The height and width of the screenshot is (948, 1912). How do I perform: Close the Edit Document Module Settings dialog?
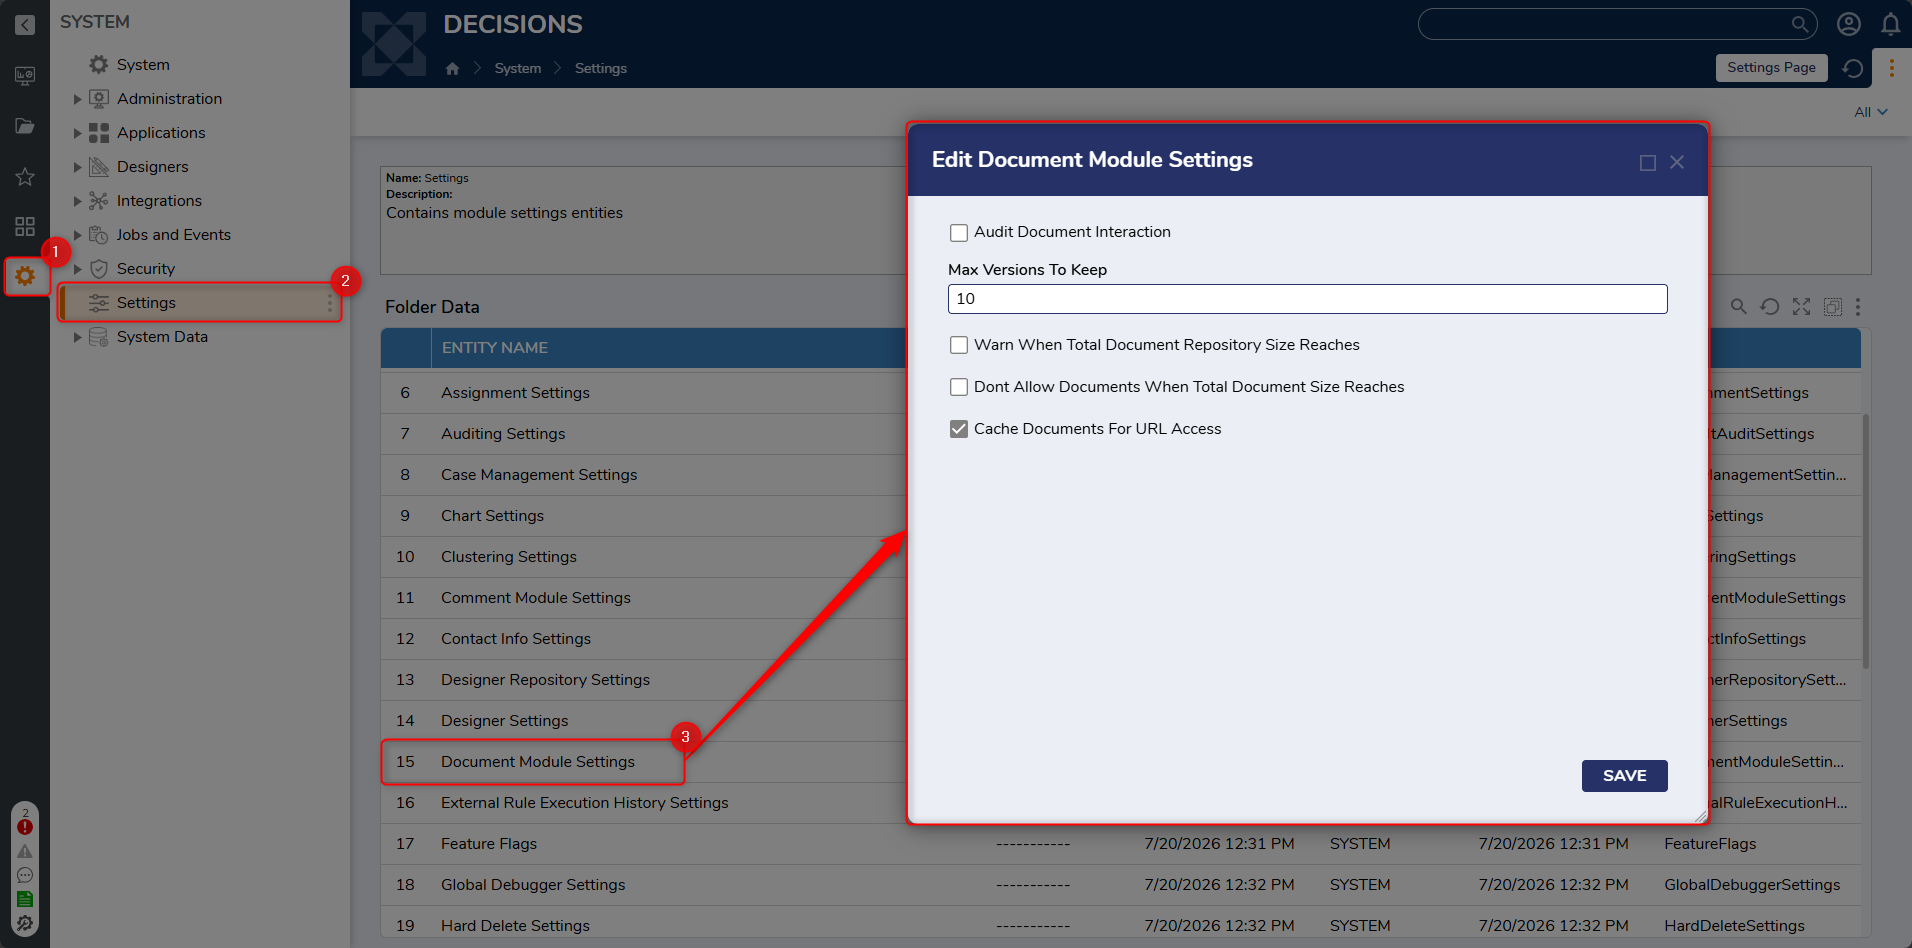click(1677, 163)
